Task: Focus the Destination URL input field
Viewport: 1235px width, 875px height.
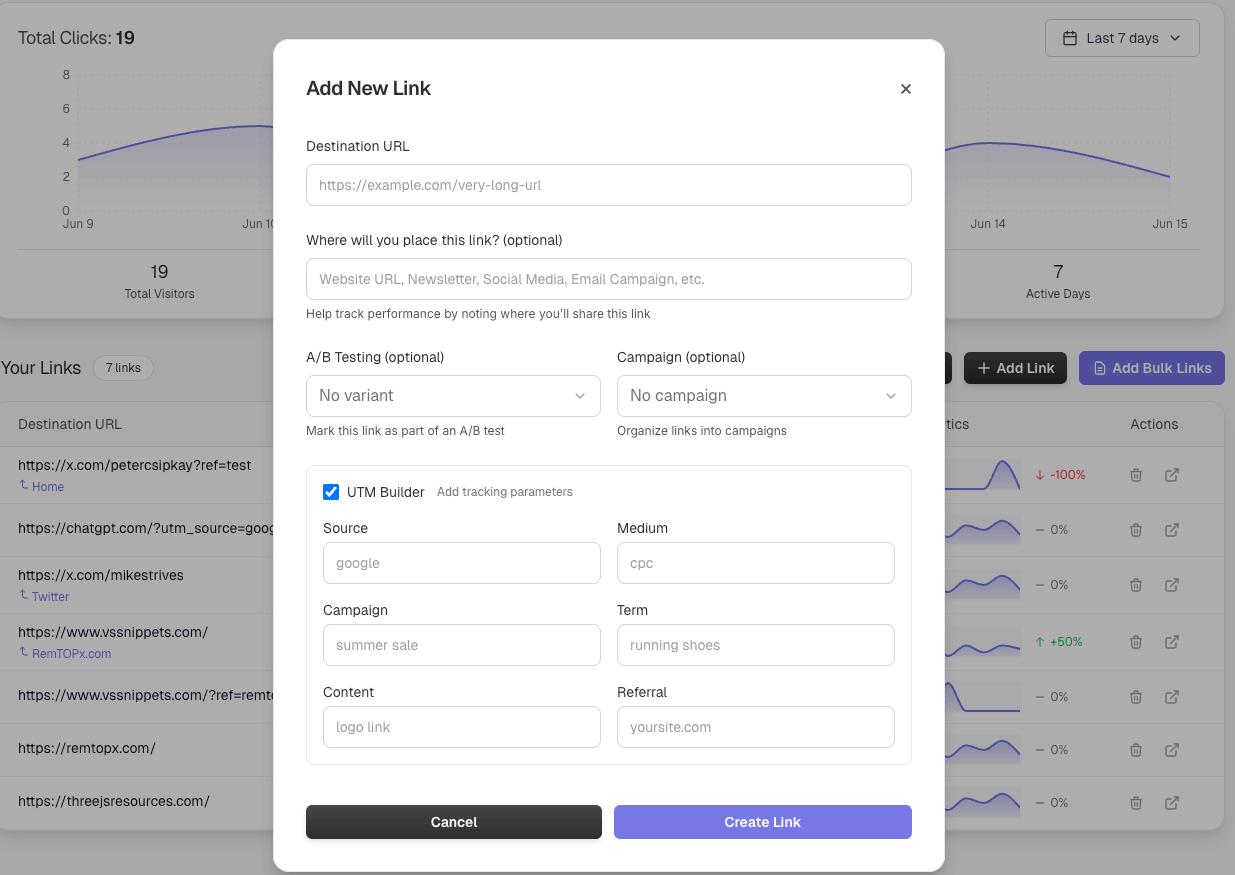Action: (x=608, y=185)
